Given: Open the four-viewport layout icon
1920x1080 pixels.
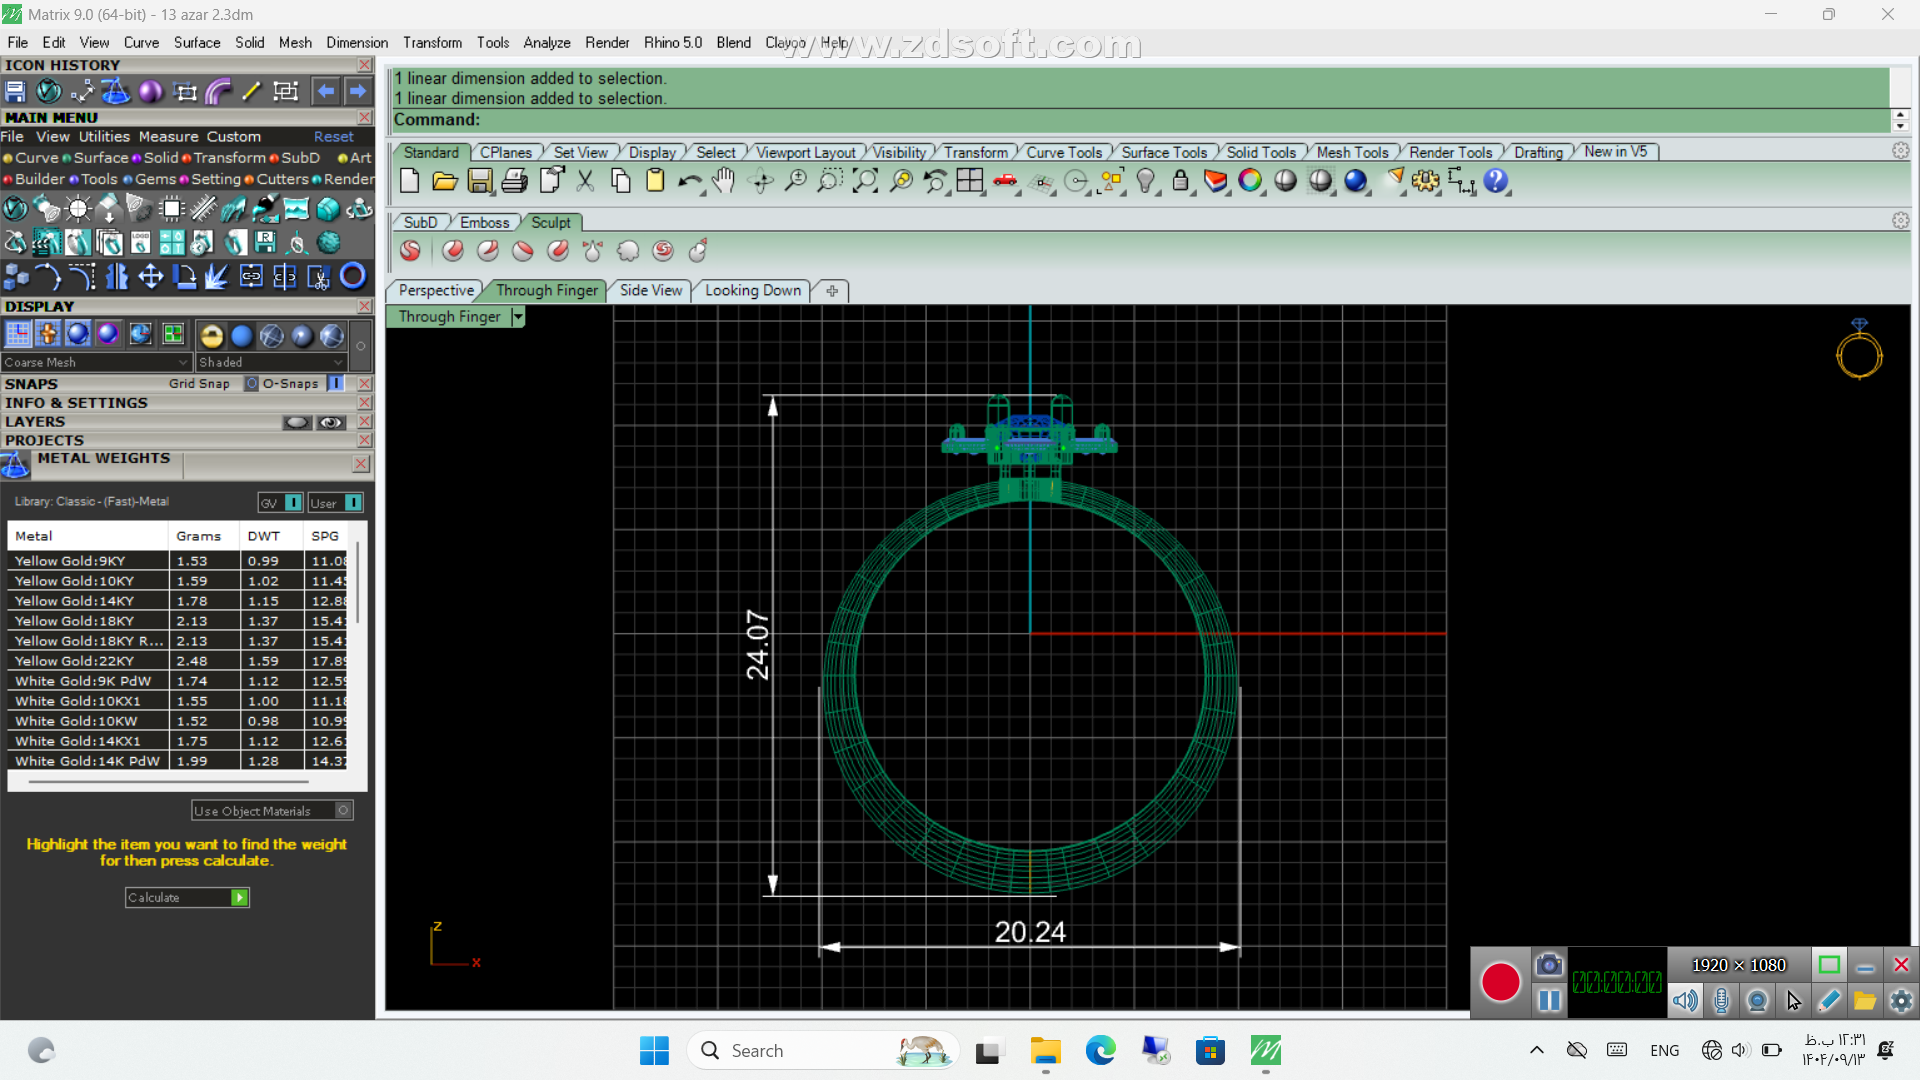Looking at the screenshot, I should 969,181.
